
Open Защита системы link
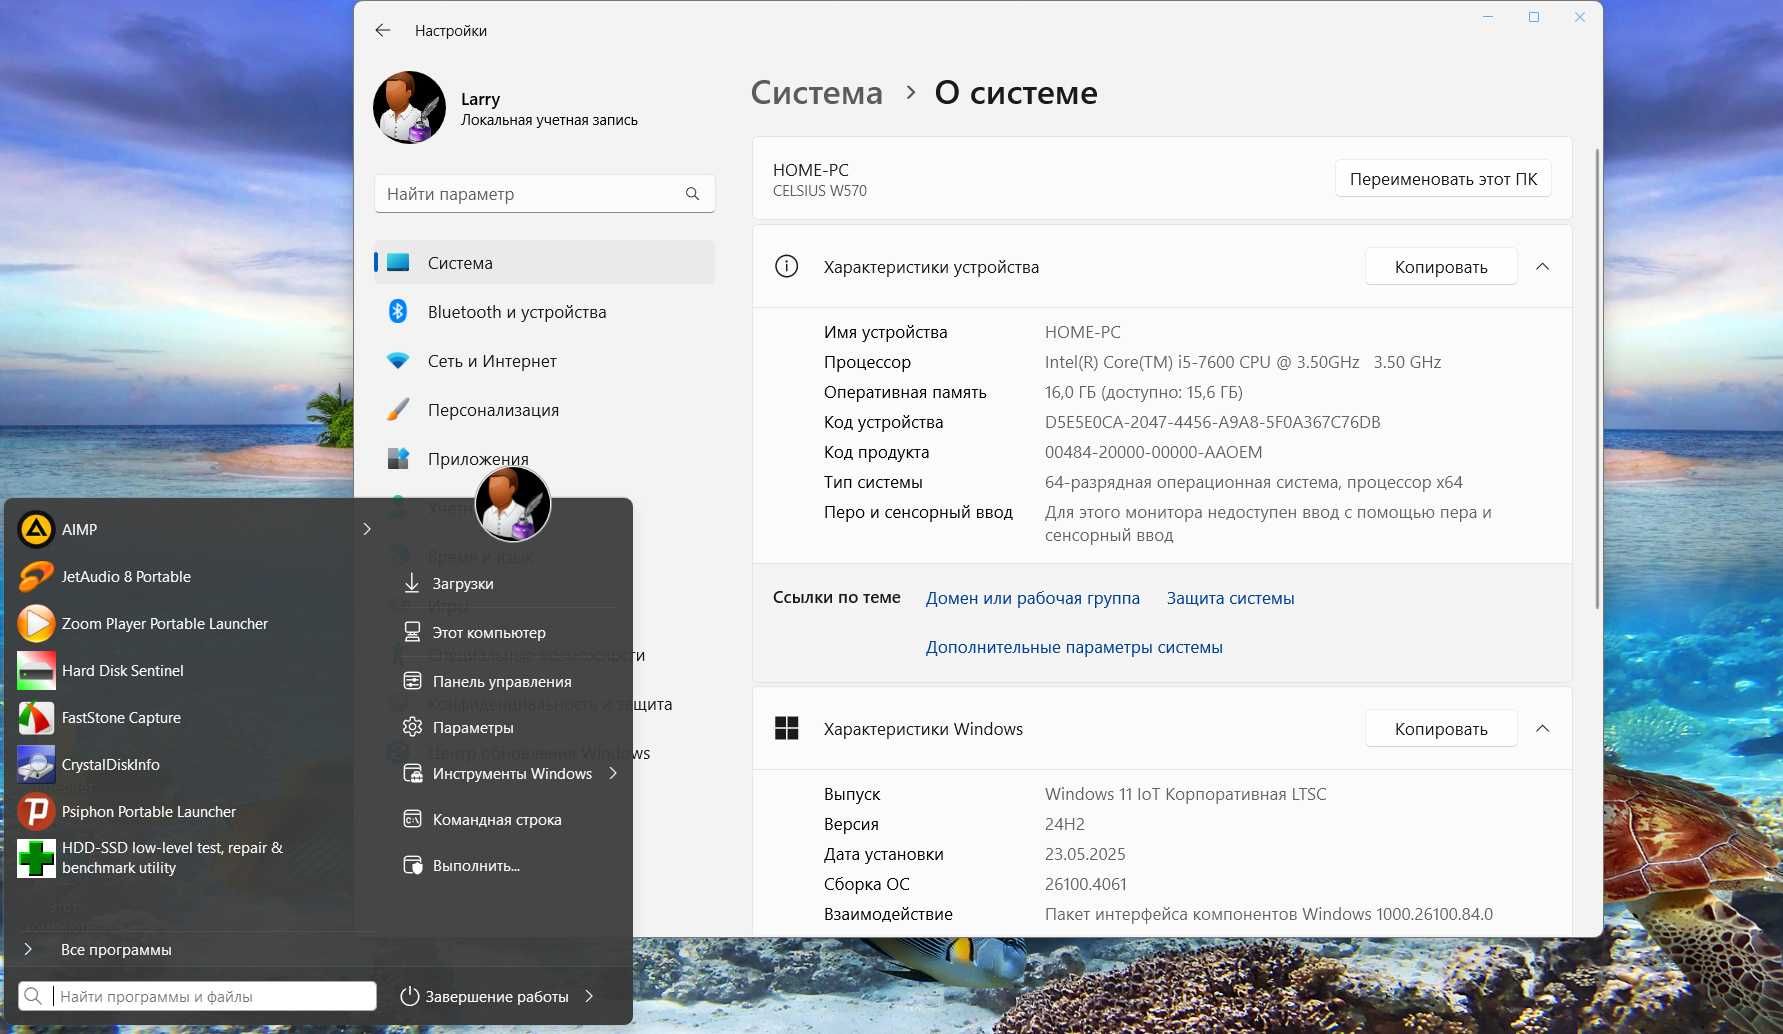[1230, 598]
